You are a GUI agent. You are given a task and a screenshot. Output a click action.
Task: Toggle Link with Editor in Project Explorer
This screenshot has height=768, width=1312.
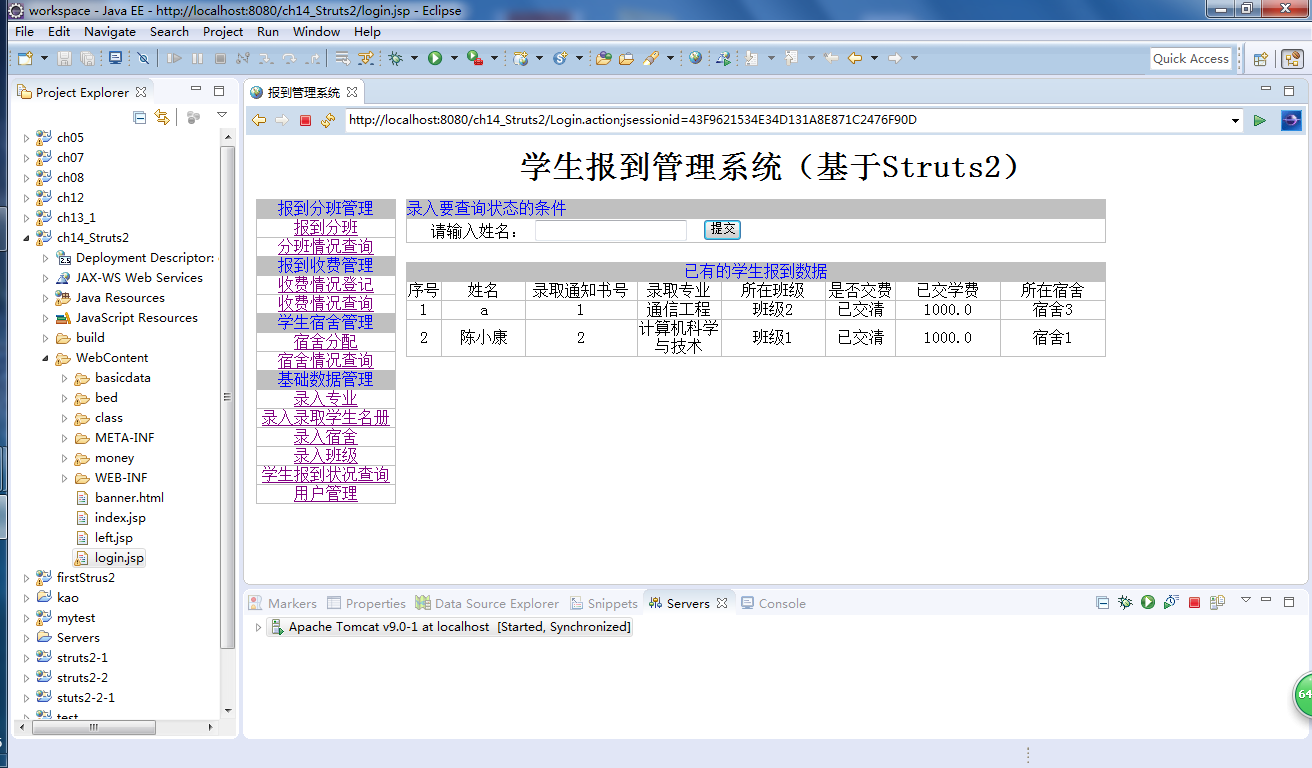(x=162, y=117)
